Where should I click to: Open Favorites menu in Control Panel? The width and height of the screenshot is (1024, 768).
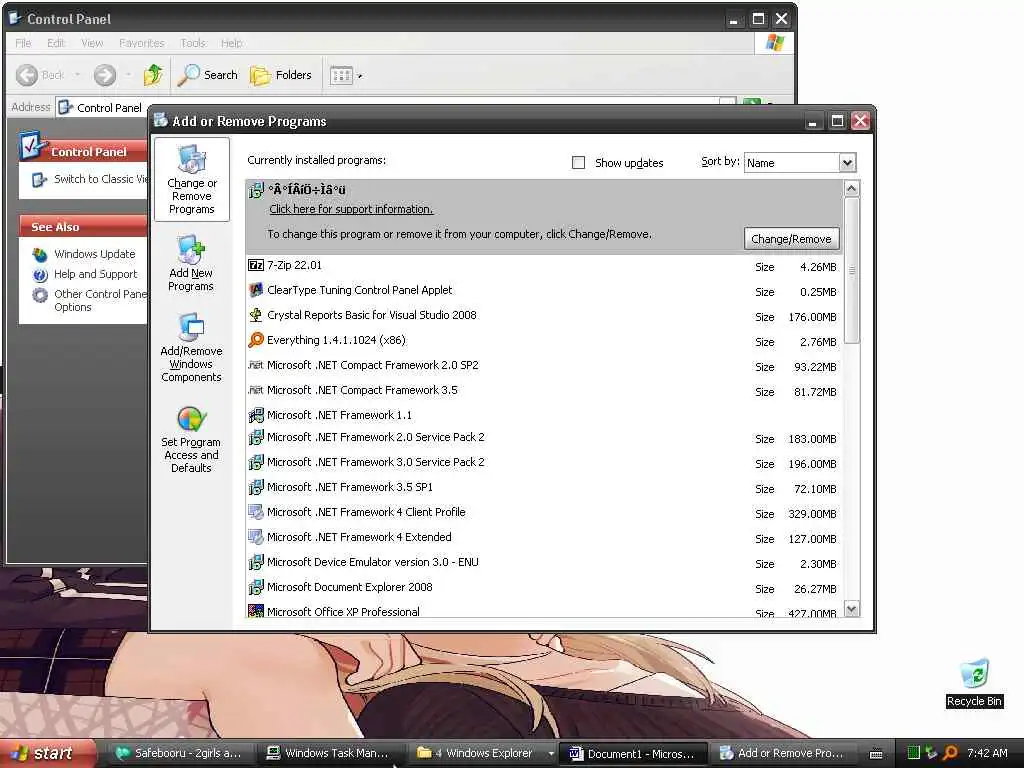coord(142,43)
